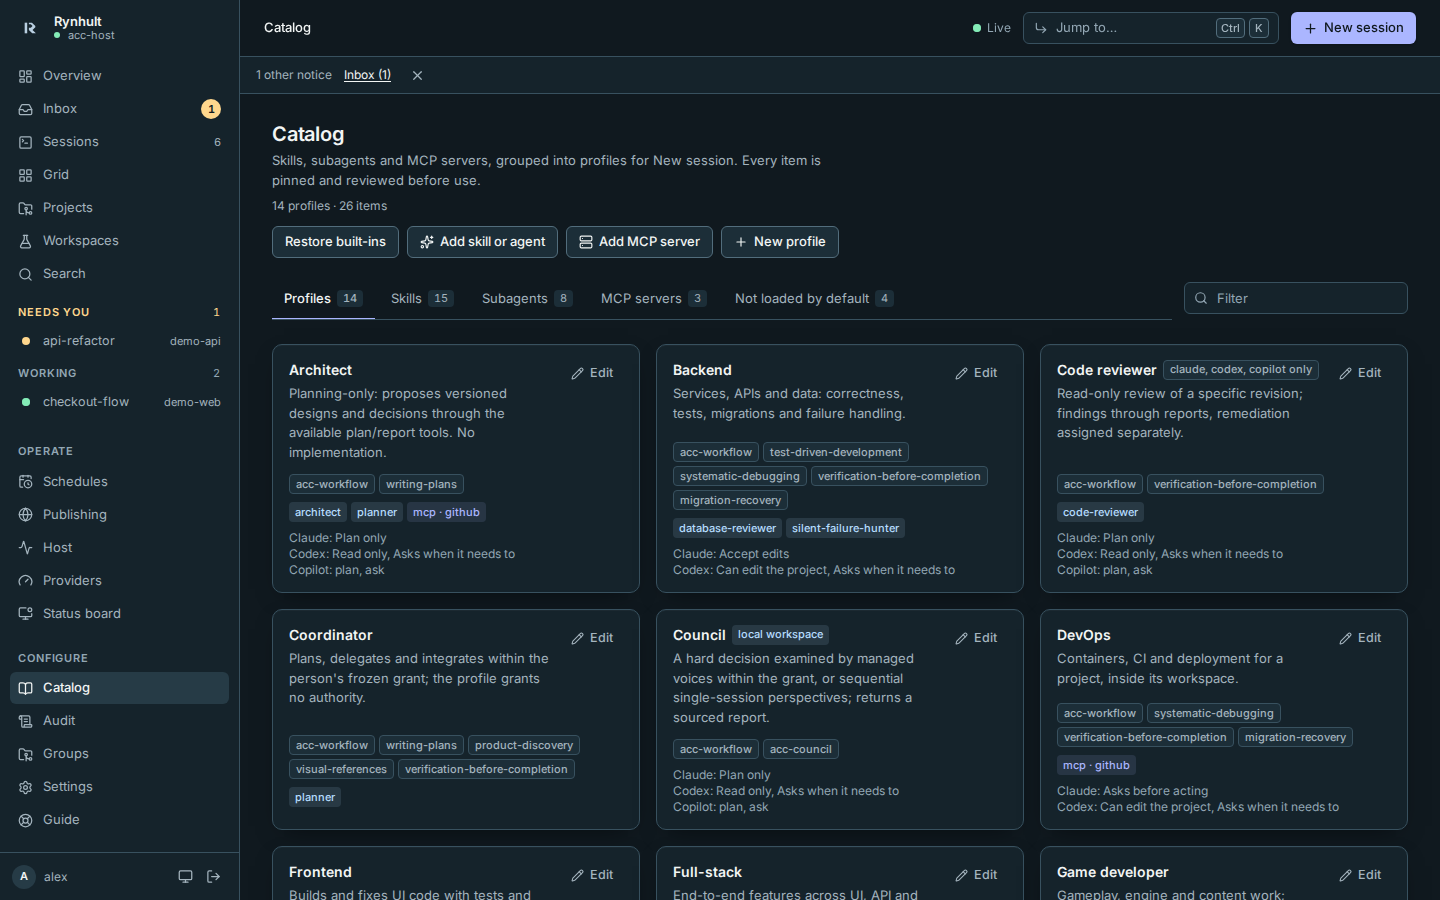Switch to the Profiles tab
1440x900 pixels.
323,299
